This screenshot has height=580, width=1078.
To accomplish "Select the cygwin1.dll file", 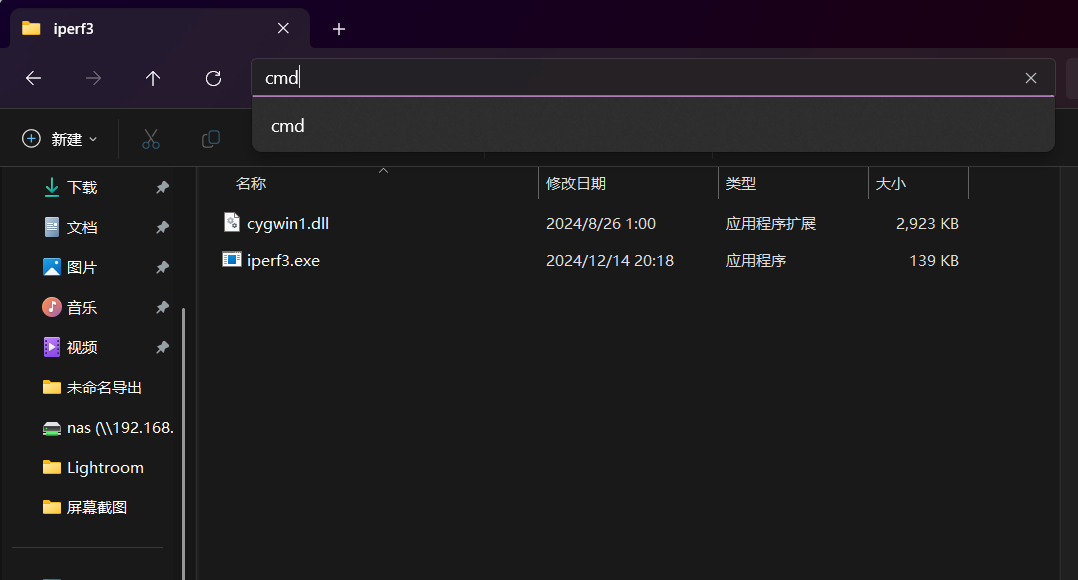I will point(287,223).
